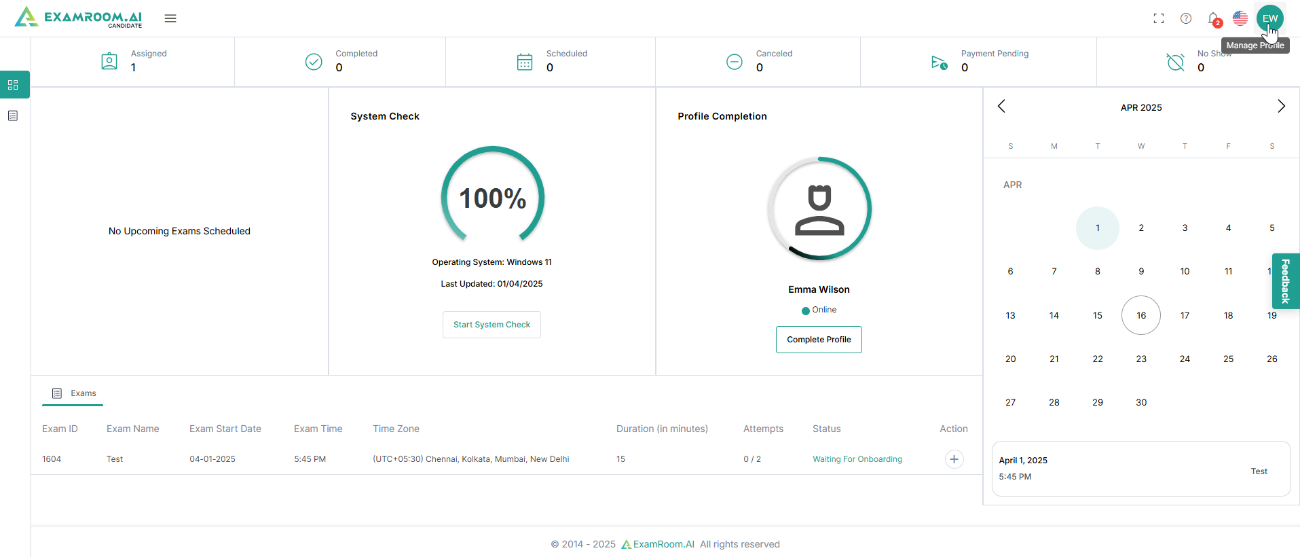This screenshot has width=1300, height=557.
Task: Toggle fullscreen mode icon
Action: (1159, 18)
